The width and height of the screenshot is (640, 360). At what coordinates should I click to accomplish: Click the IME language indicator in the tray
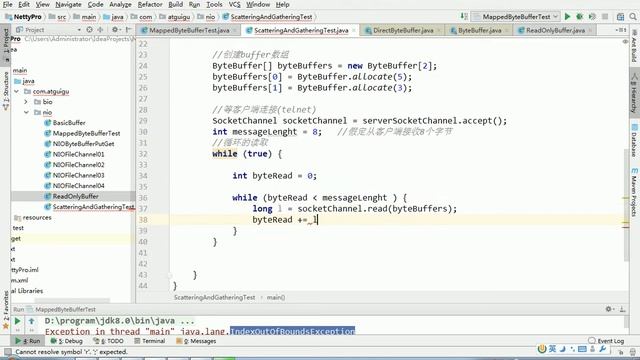pos(552,349)
